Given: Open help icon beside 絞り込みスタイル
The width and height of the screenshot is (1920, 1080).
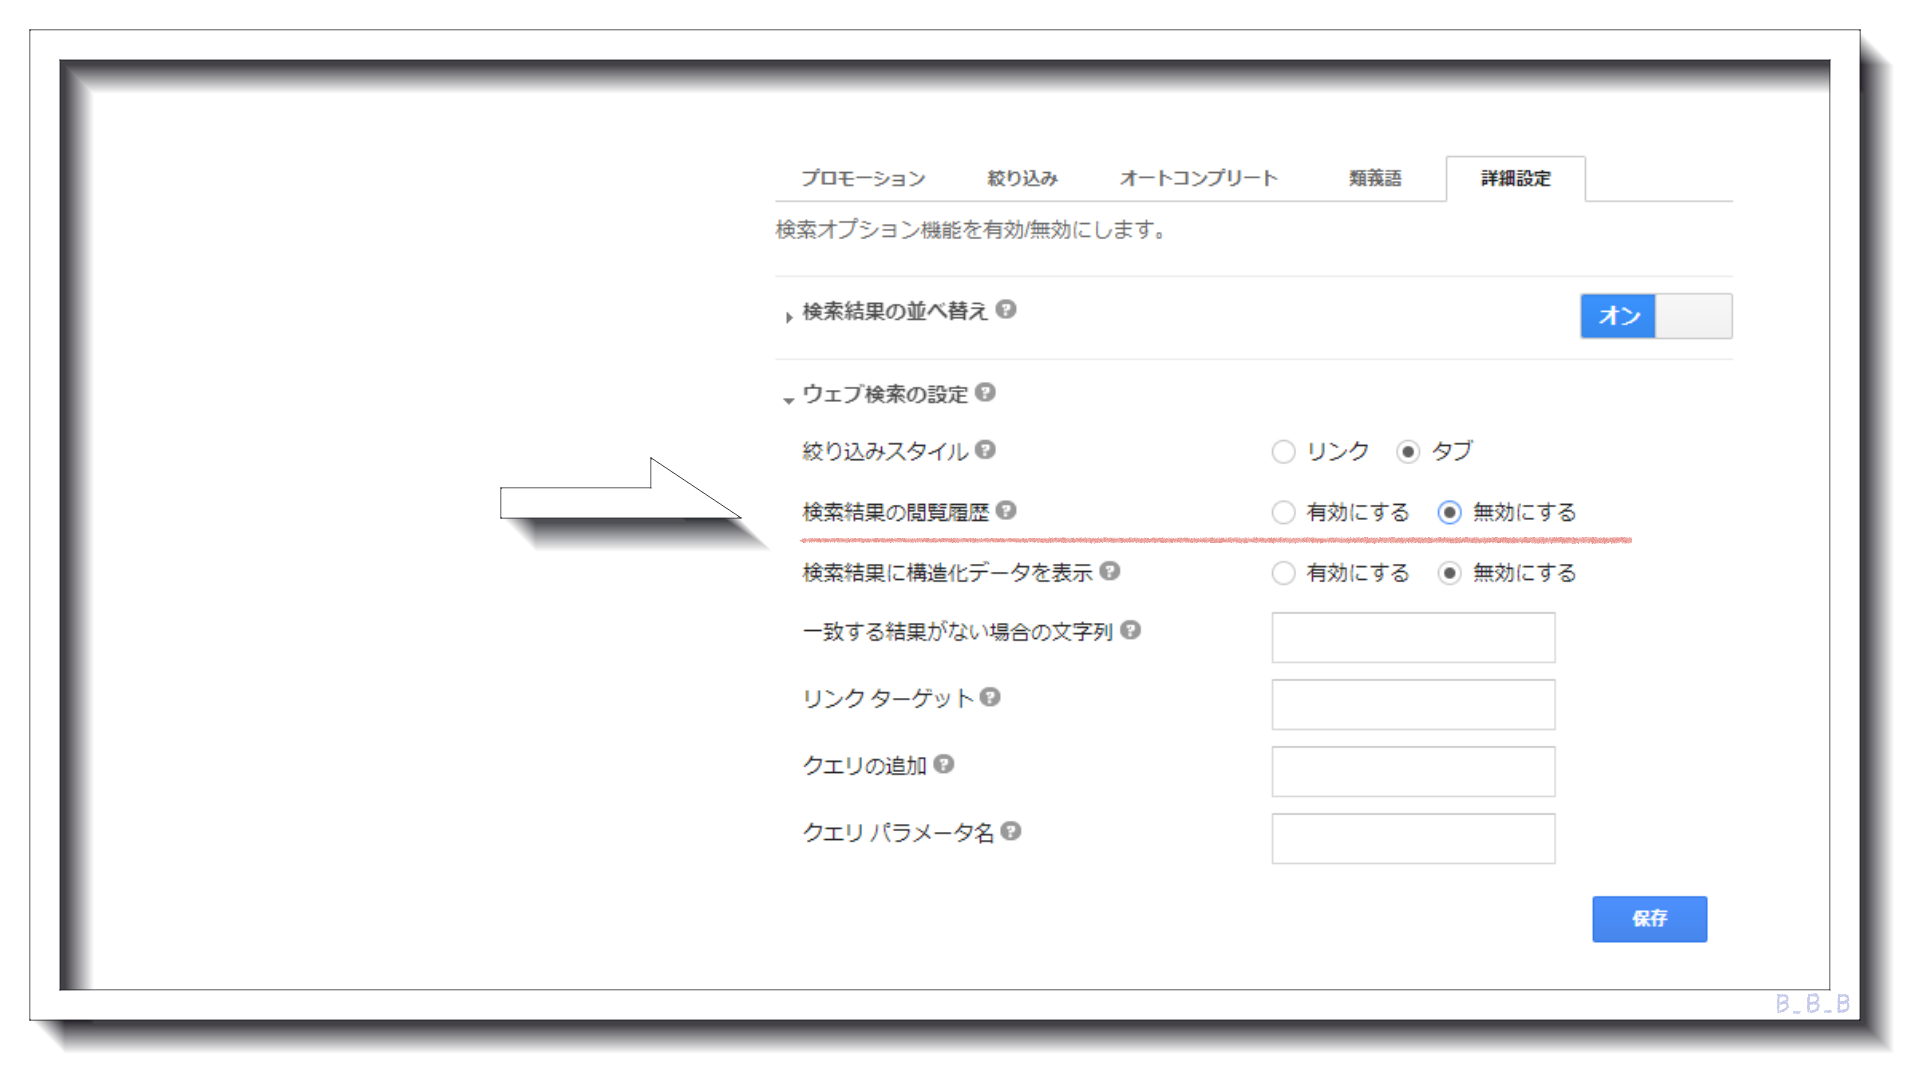Looking at the screenshot, I should click(x=985, y=450).
